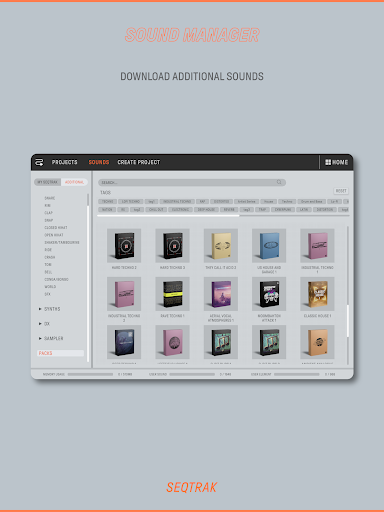Toggle the Drum and Bass tag filter
The width and height of the screenshot is (384, 512).
(x=312, y=201)
